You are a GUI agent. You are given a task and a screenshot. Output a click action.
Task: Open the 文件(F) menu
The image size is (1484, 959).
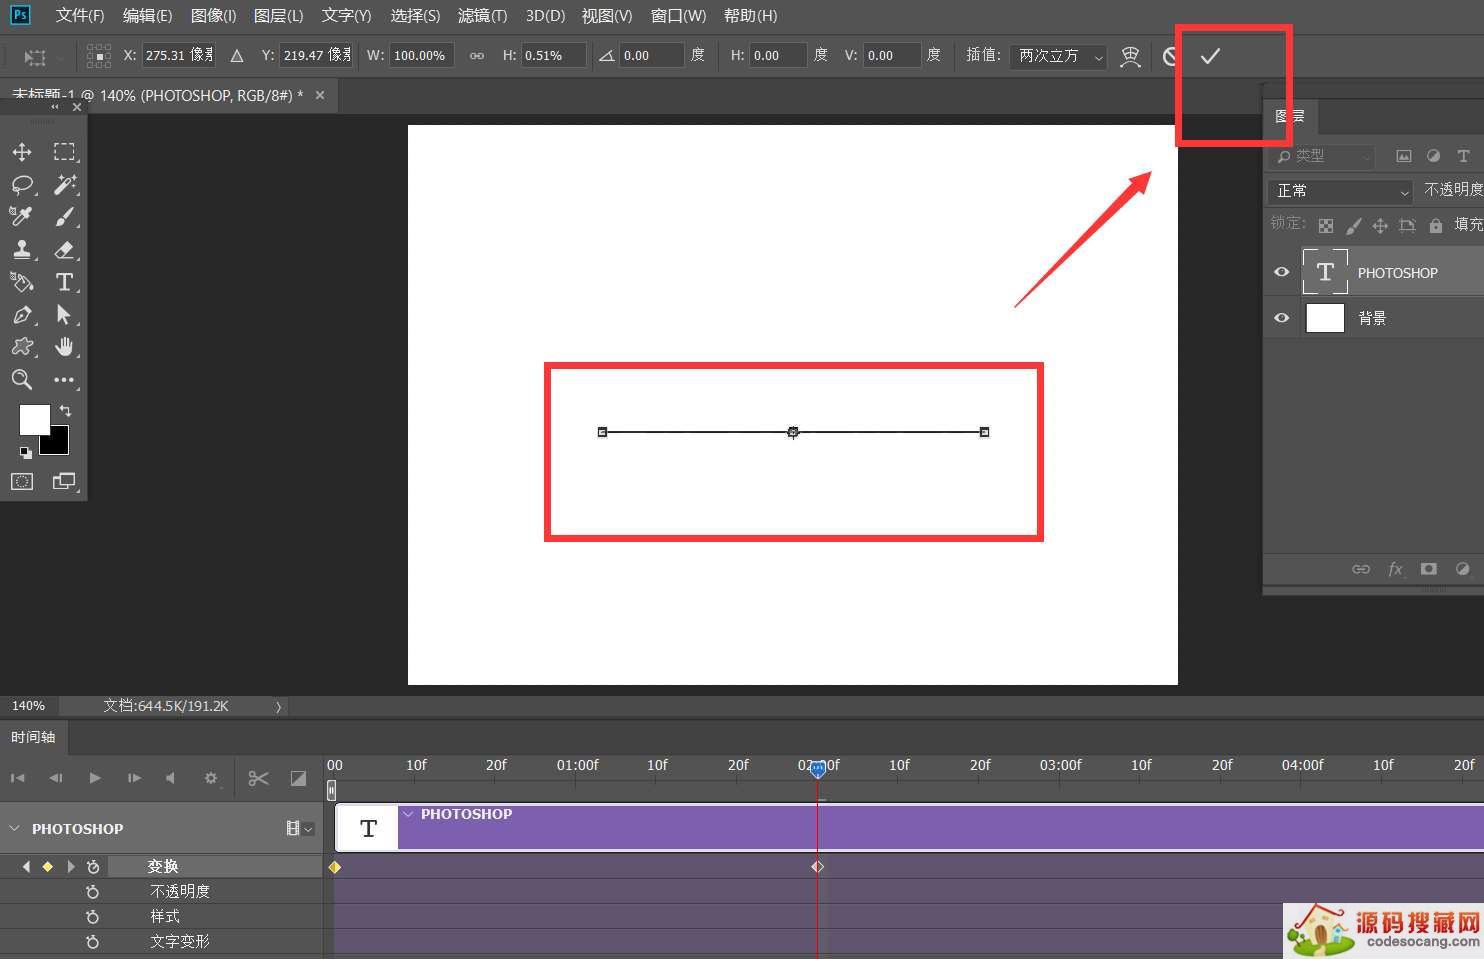click(80, 16)
